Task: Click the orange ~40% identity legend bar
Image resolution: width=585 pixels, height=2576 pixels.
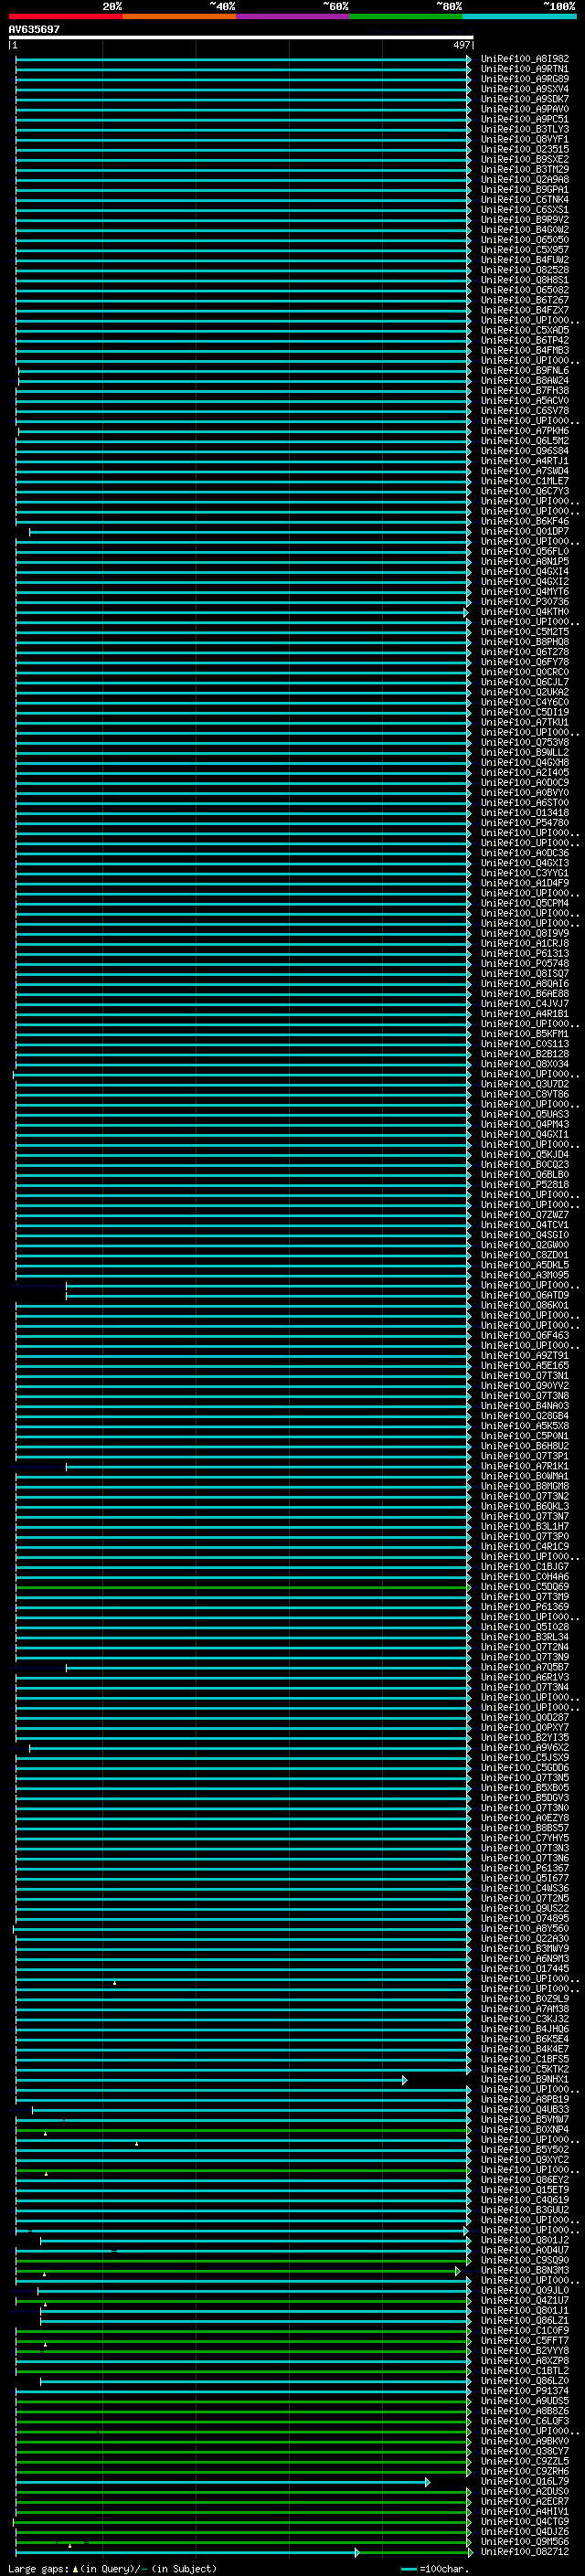Action: (179, 16)
